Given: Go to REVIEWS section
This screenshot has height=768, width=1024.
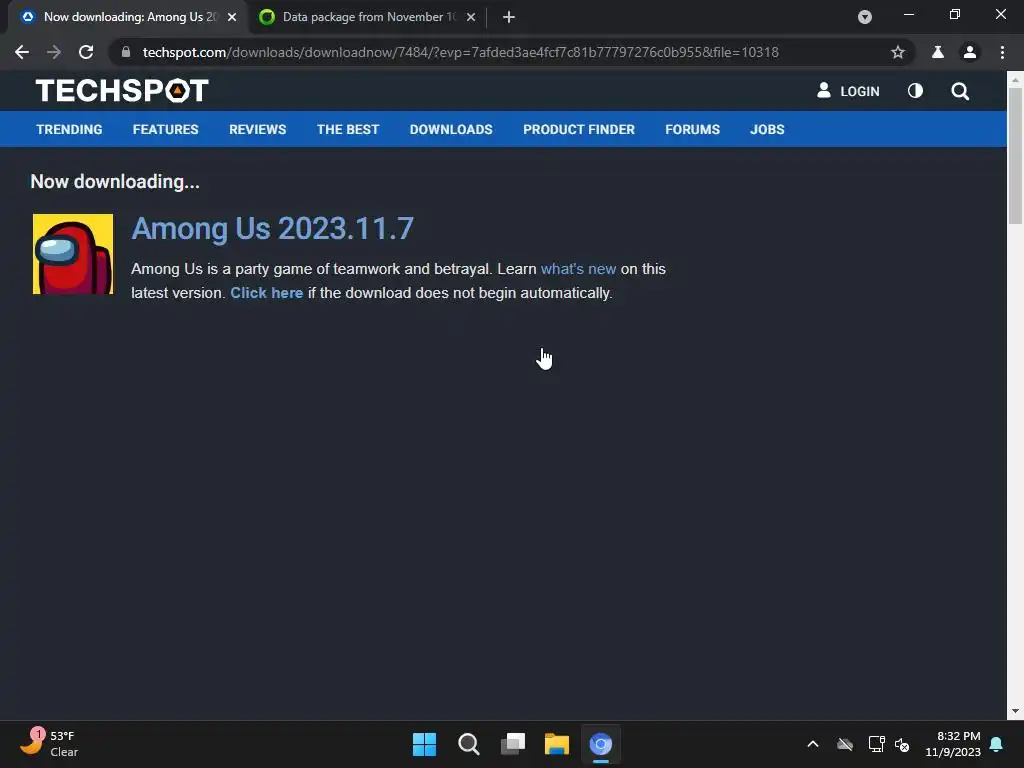Looking at the screenshot, I should [257, 129].
